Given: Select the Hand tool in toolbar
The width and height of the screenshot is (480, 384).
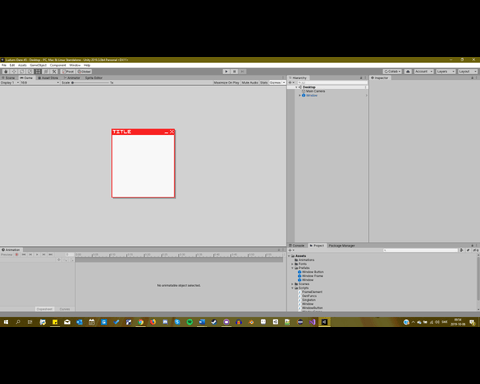Looking at the screenshot, I should coord(6,71).
